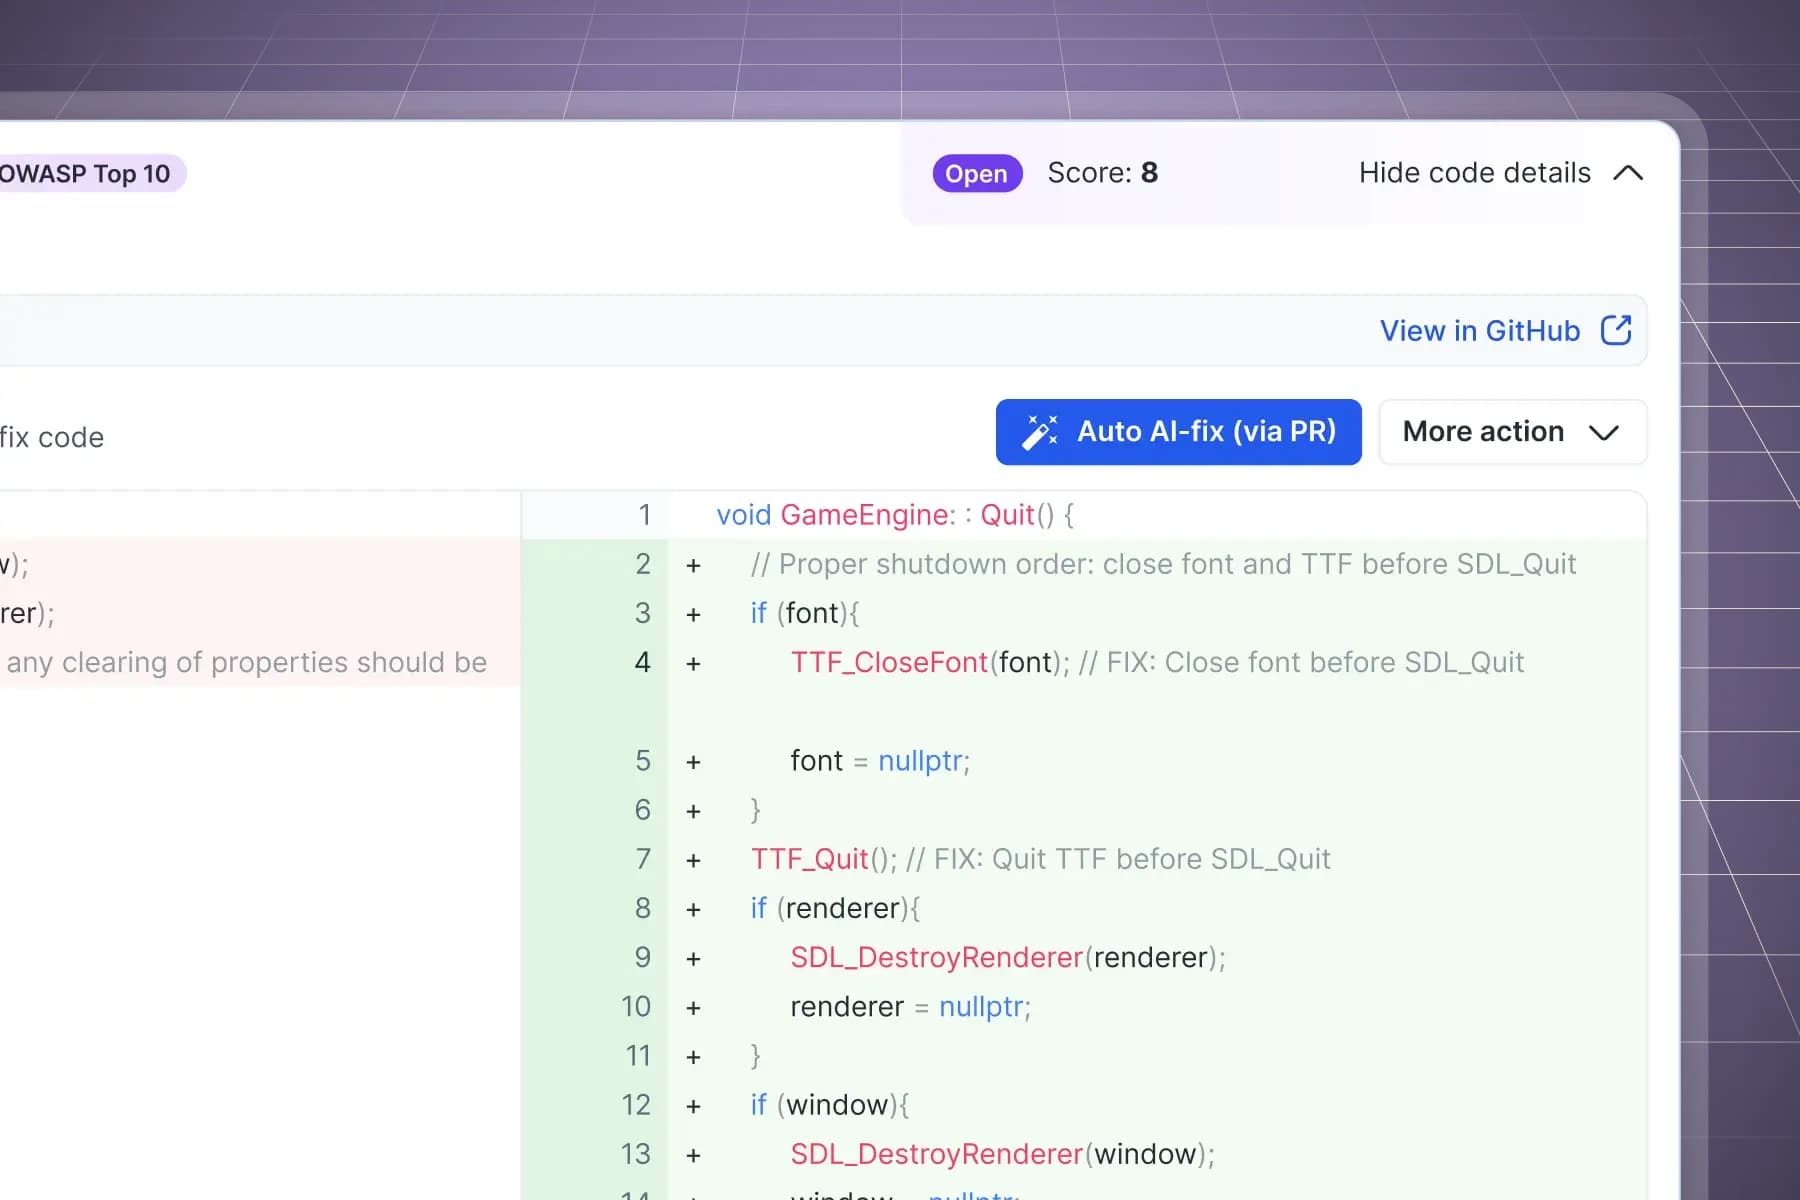Click the plus marker on line 10
Image resolution: width=1800 pixels, height=1200 pixels.
pyautogui.click(x=693, y=1007)
